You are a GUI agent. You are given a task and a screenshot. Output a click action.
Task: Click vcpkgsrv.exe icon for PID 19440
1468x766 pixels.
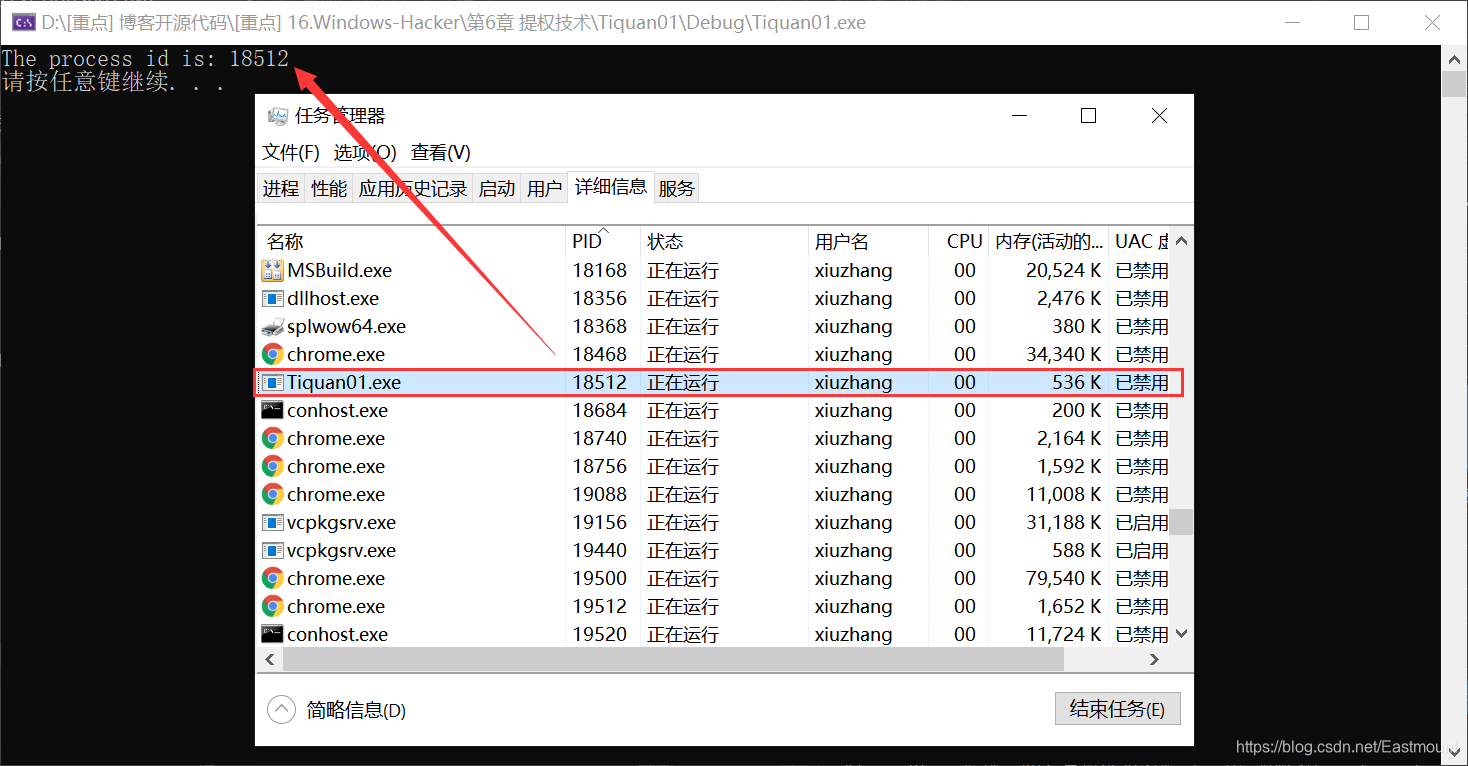pos(272,550)
